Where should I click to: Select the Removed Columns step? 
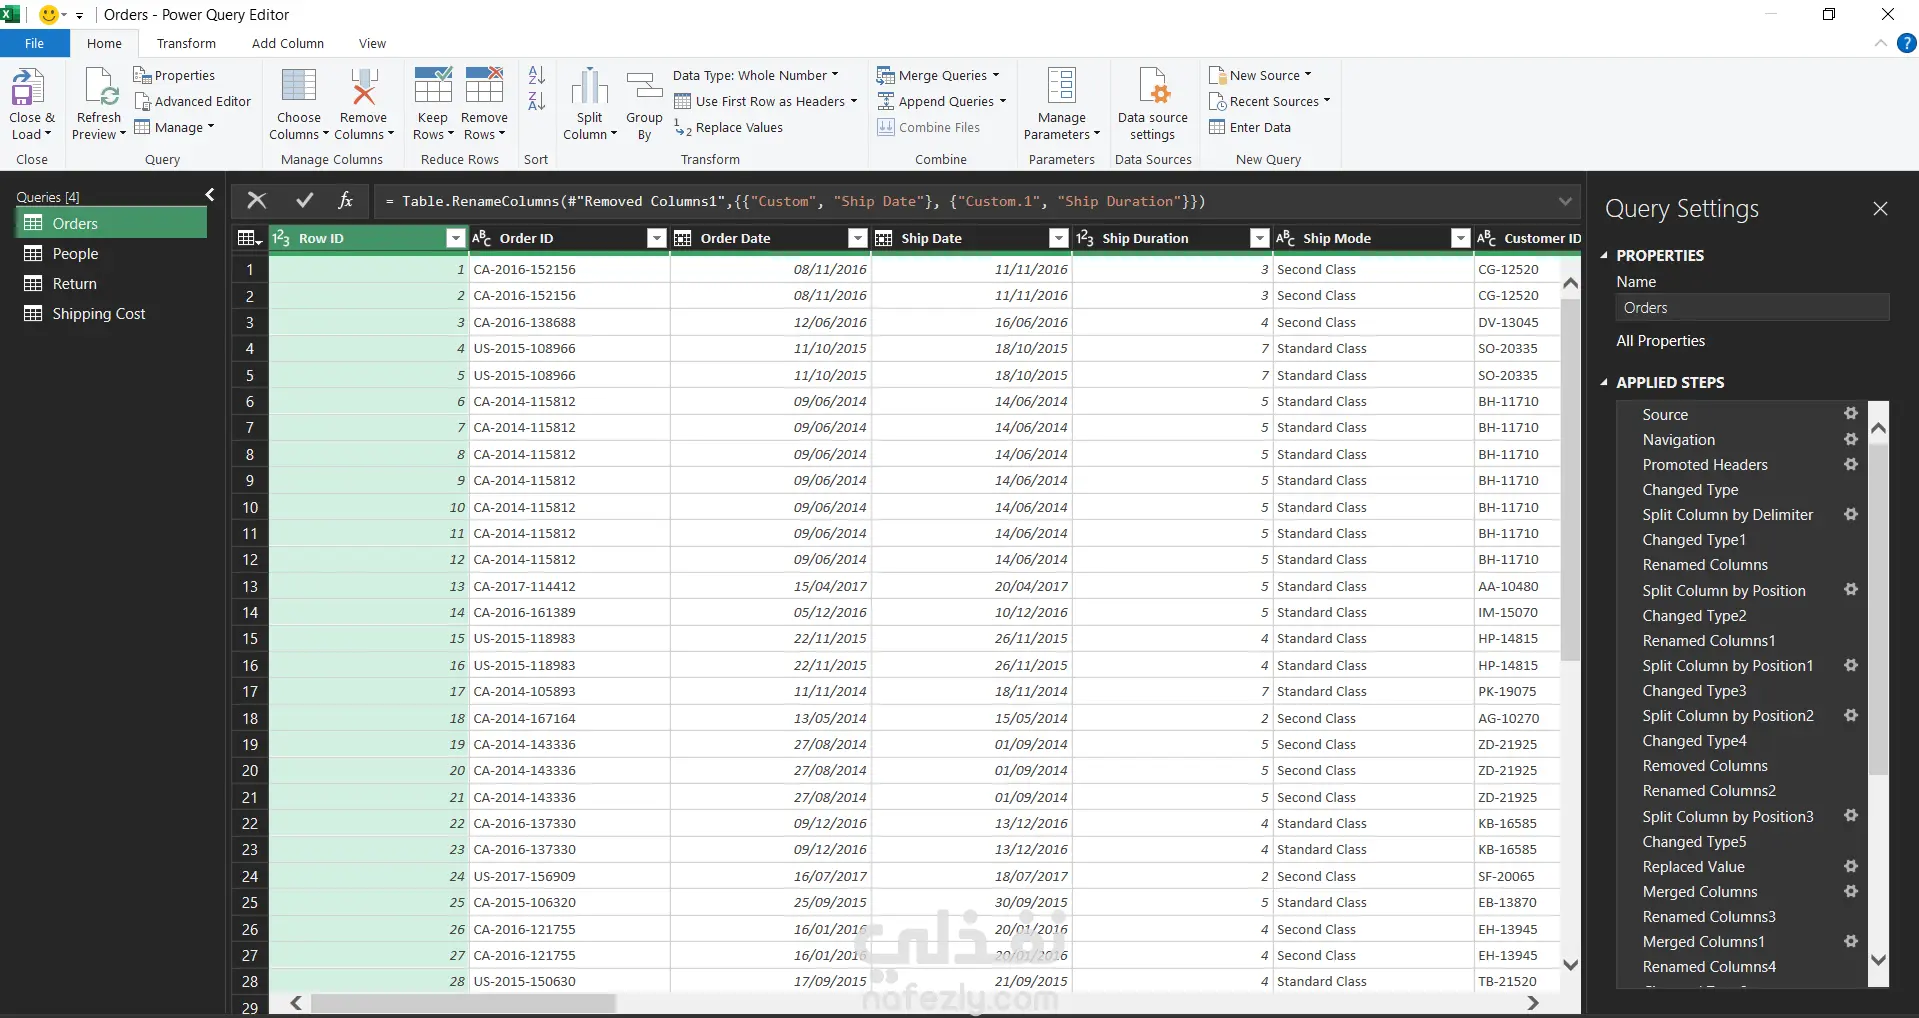click(x=1704, y=765)
